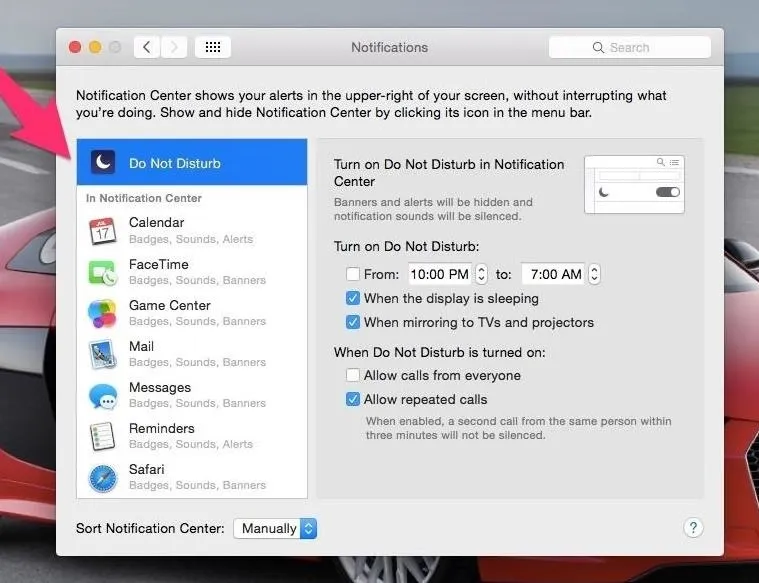Viewport: 759px width, 583px height.
Task: Minimize window with the yellow button
Action: point(95,47)
